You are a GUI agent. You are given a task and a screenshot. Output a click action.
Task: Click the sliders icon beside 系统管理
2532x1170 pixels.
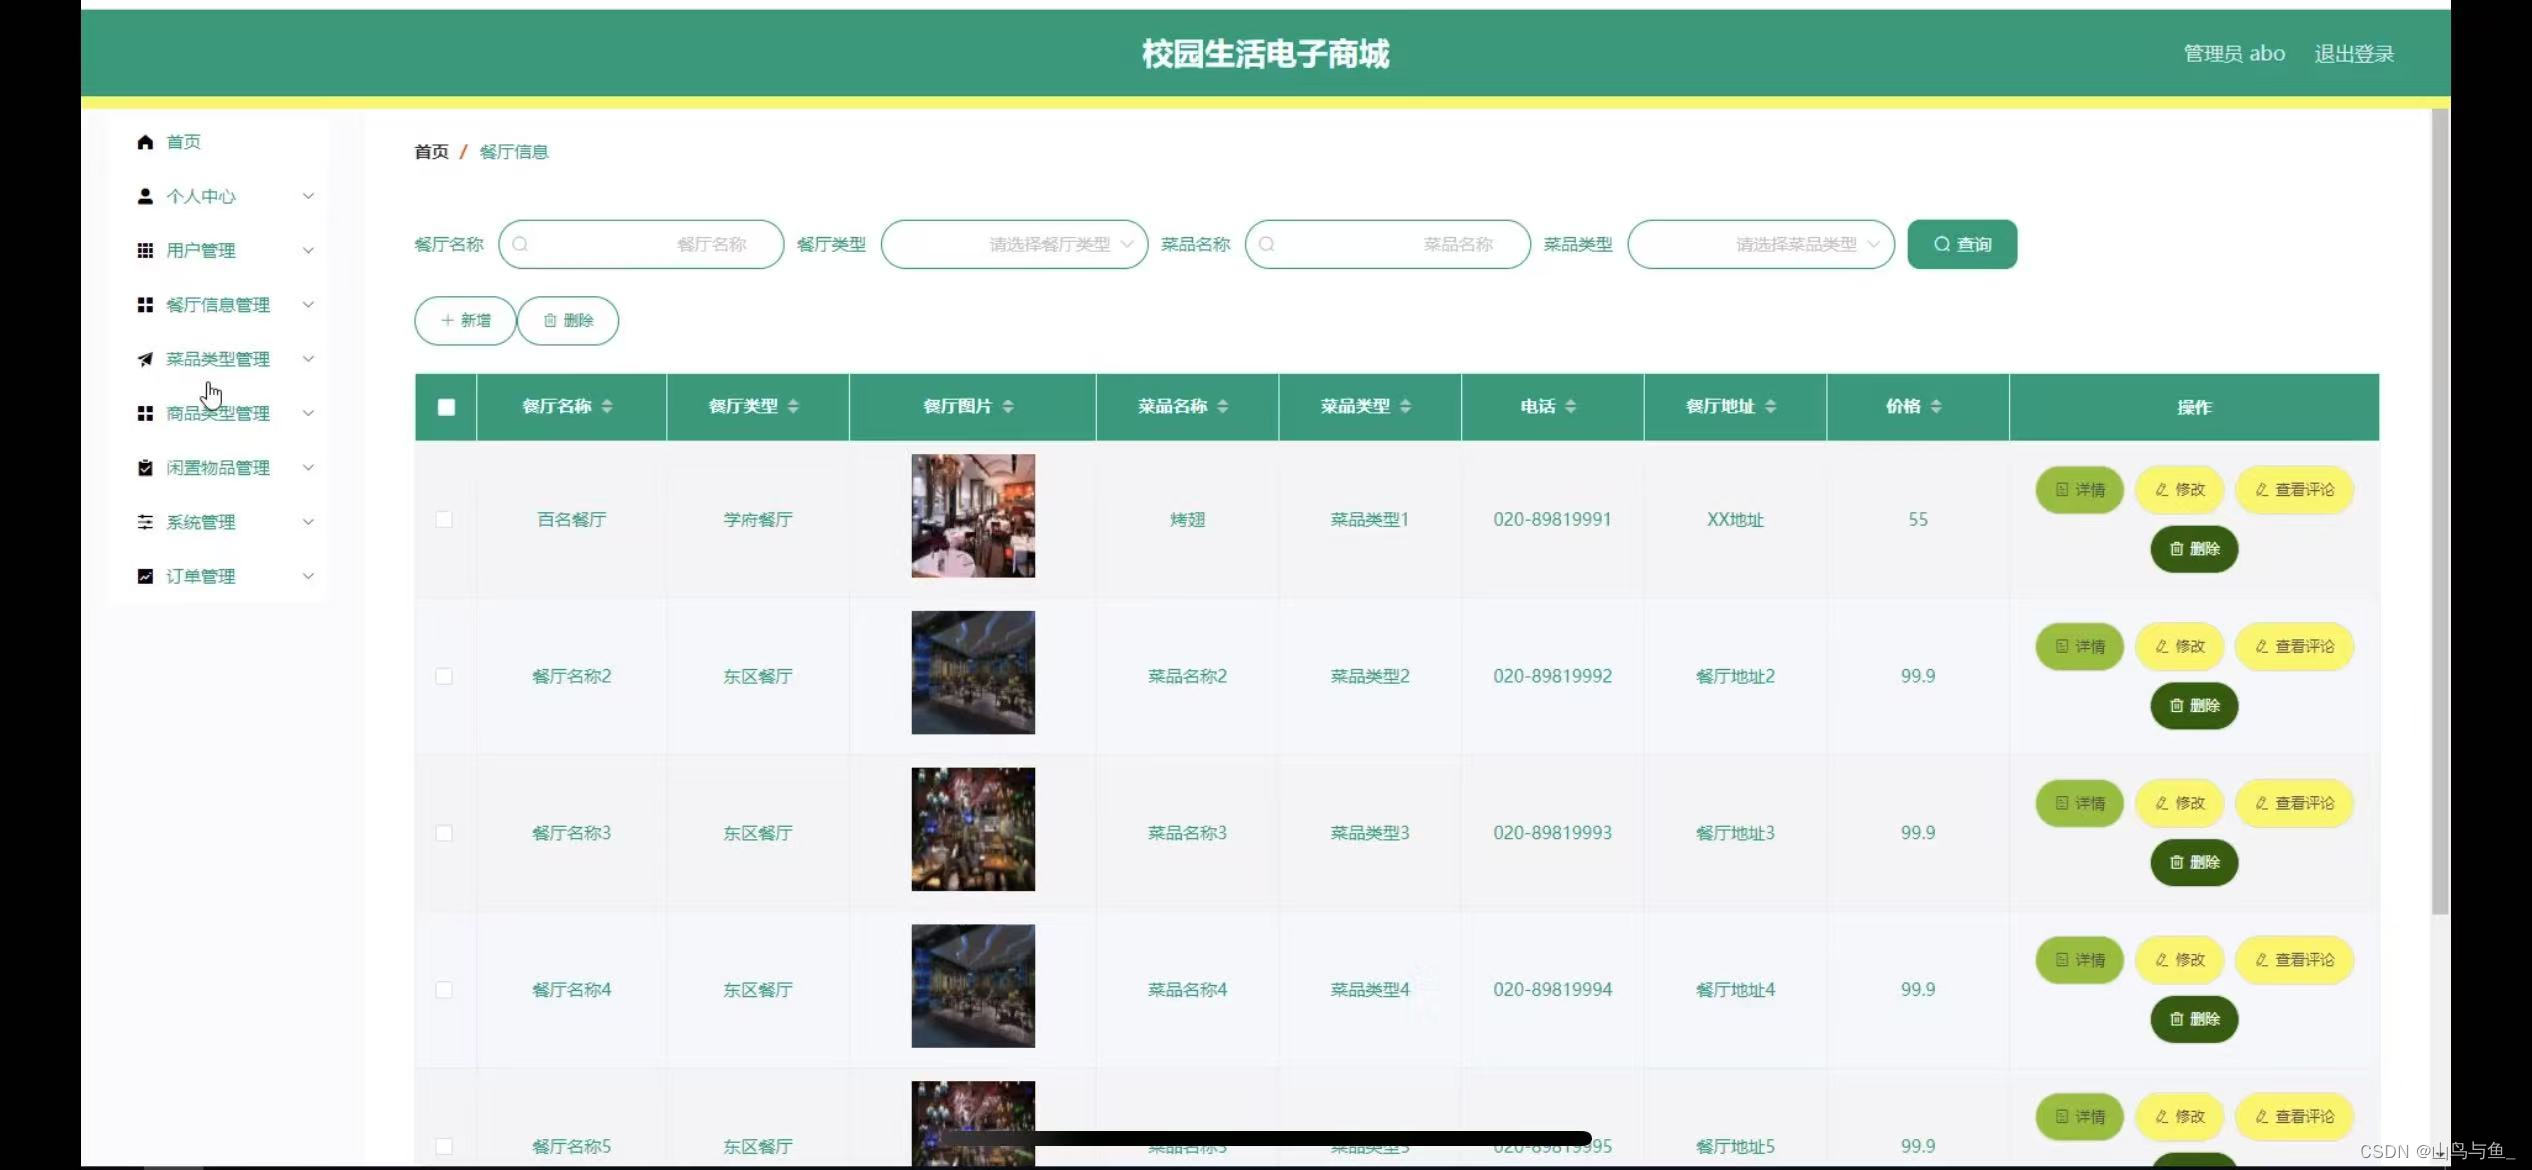coord(145,522)
